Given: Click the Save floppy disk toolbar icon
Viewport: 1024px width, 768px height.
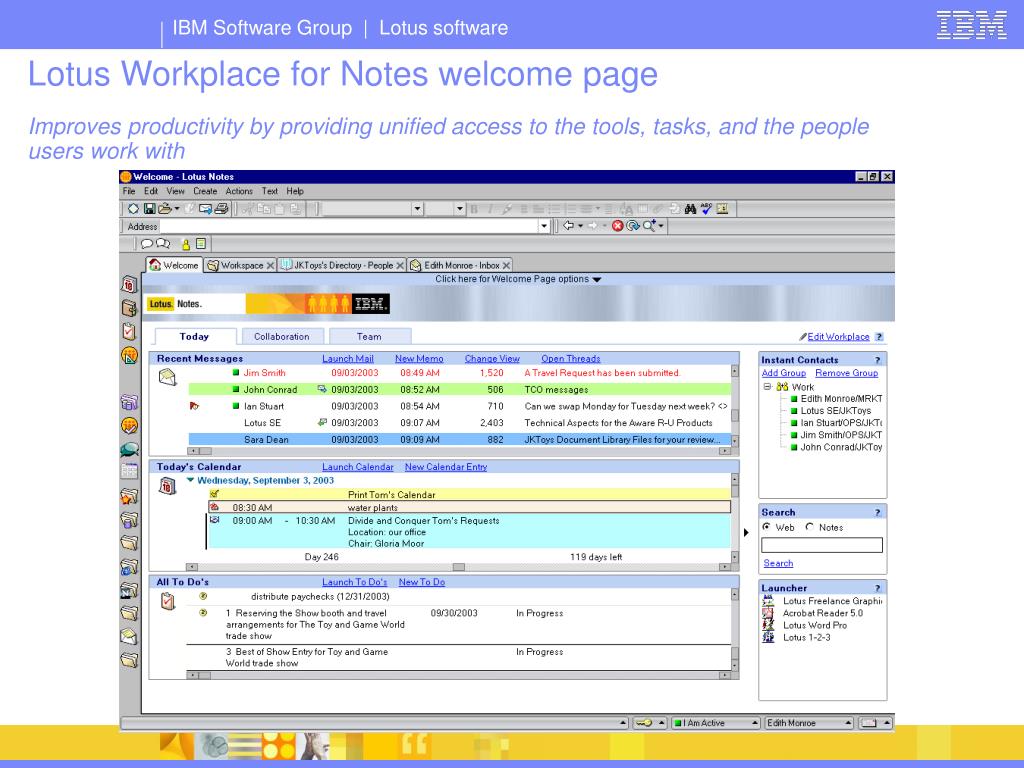Looking at the screenshot, I should (150, 209).
